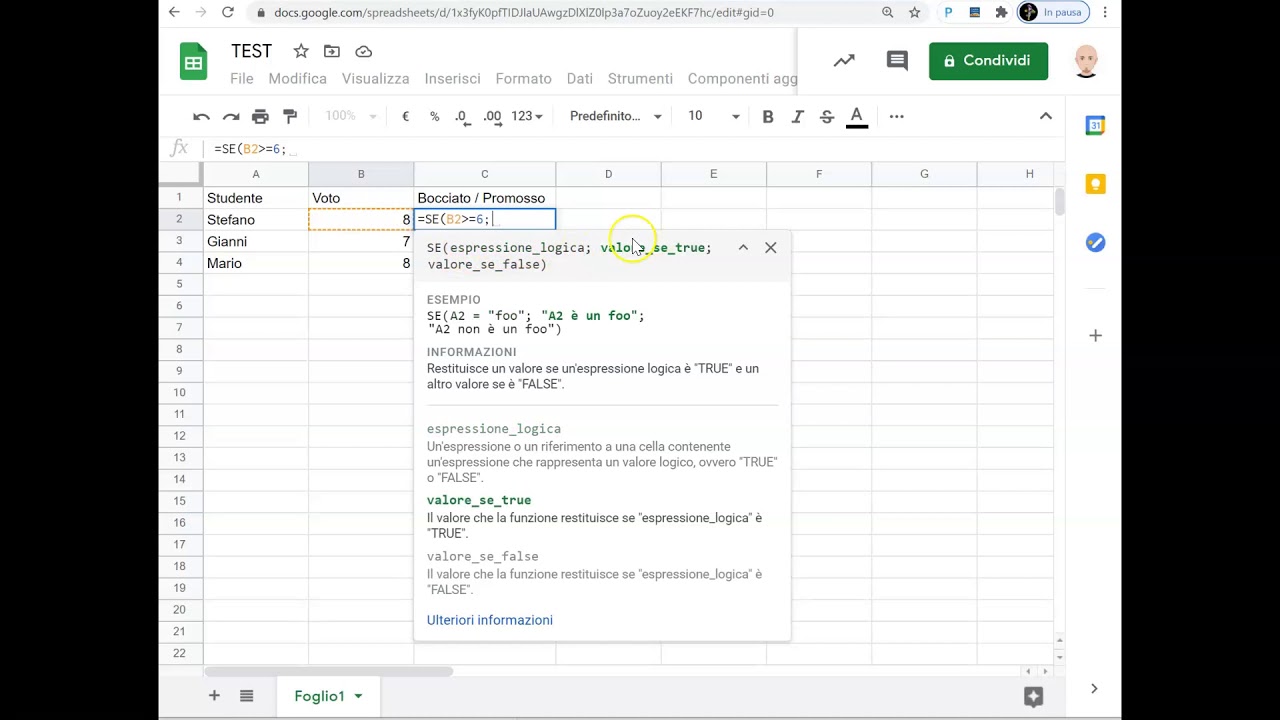
Task: Apply percent format with % icon
Action: (x=434, y=116)
